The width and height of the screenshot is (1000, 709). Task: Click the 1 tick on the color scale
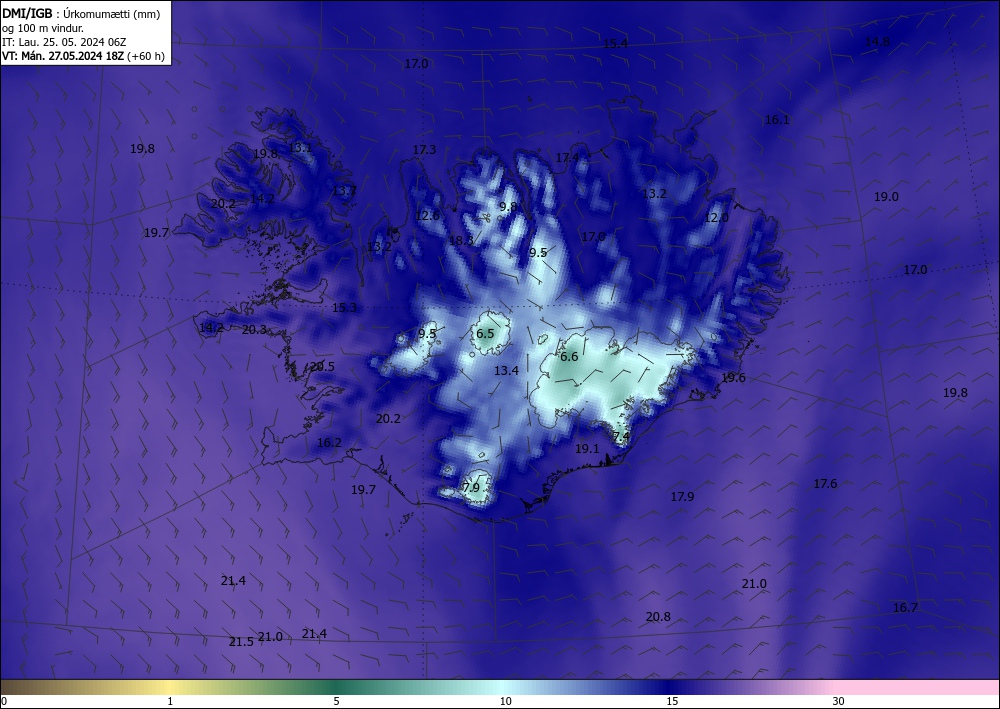[170, 701]
